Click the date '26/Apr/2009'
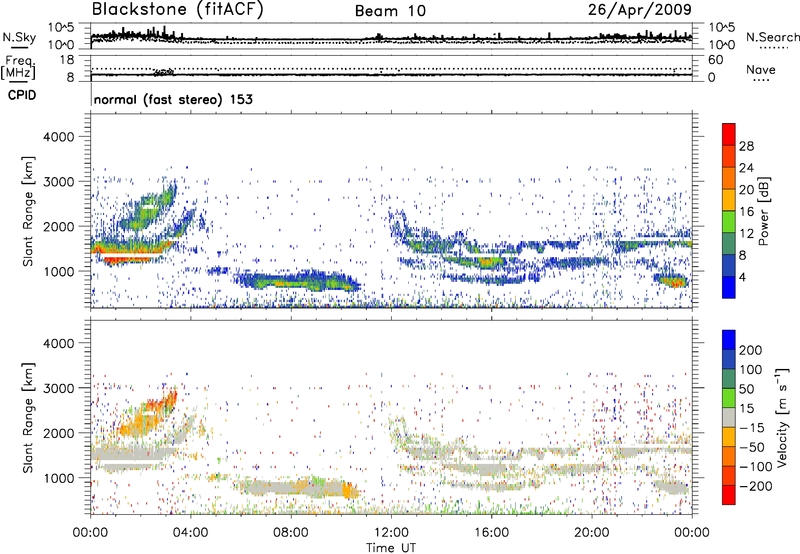 (x=640, y=9)
